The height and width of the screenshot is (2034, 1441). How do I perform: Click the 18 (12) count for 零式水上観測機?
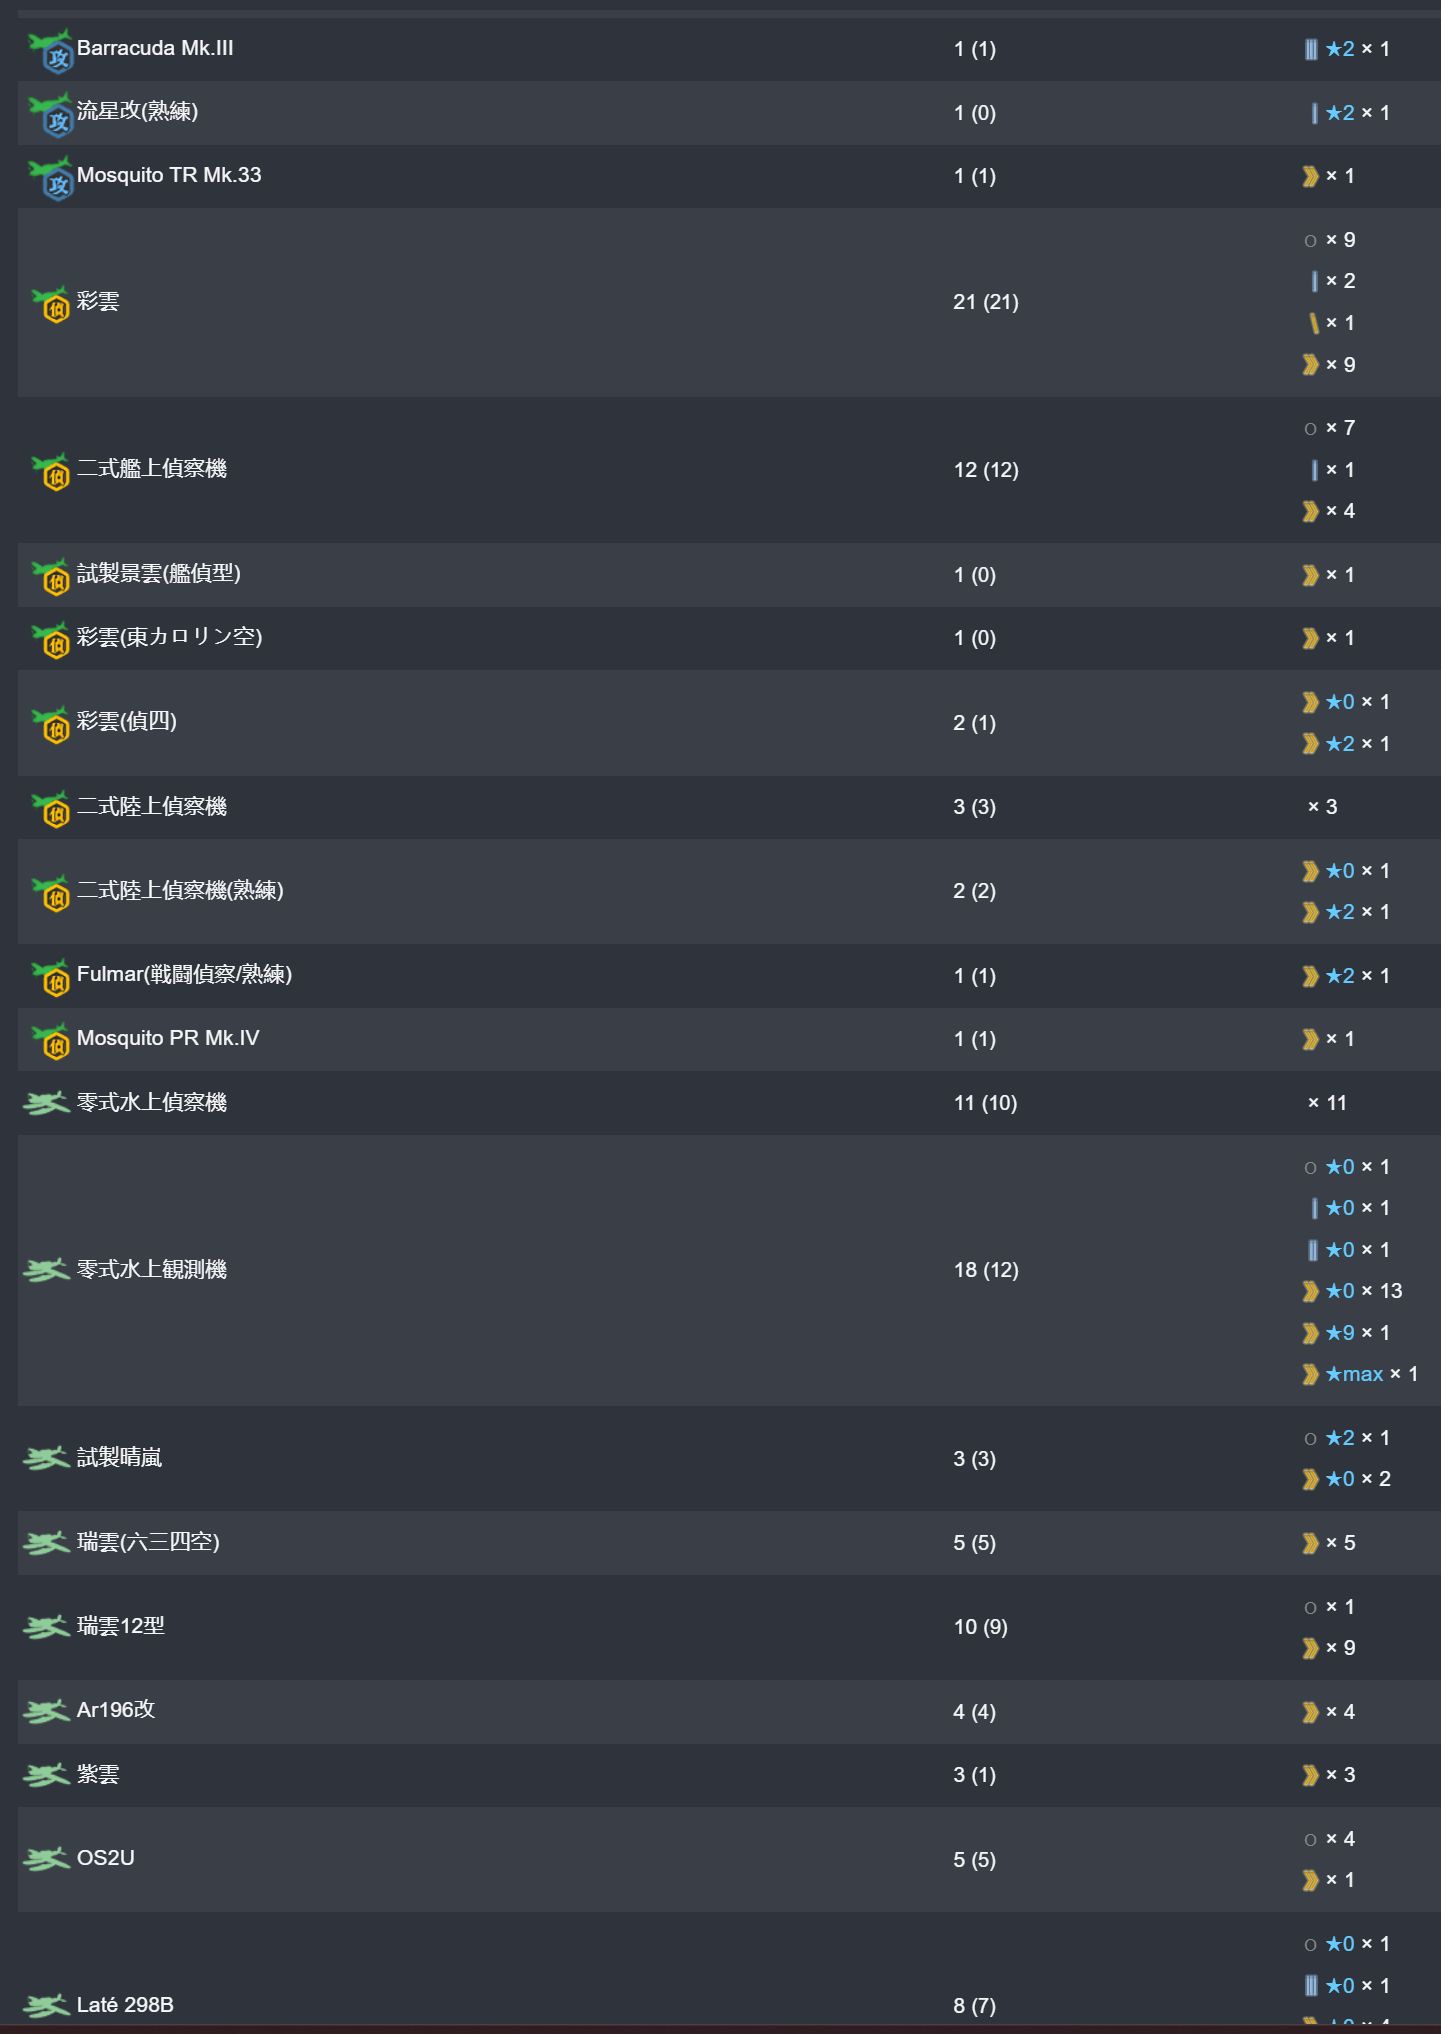point(985,1270)
